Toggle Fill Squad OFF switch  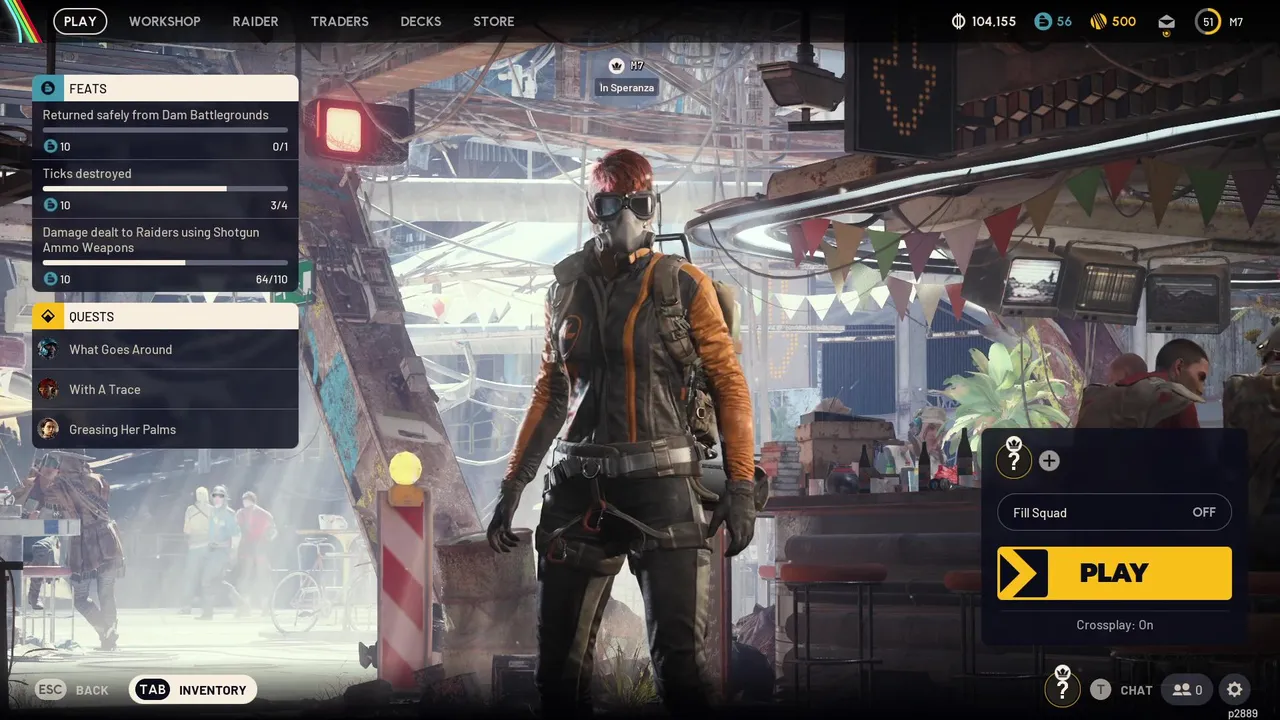tap(1114, 512)
